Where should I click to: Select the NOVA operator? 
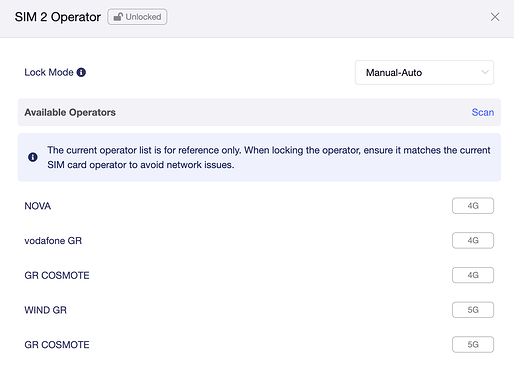tap(259, 206)
